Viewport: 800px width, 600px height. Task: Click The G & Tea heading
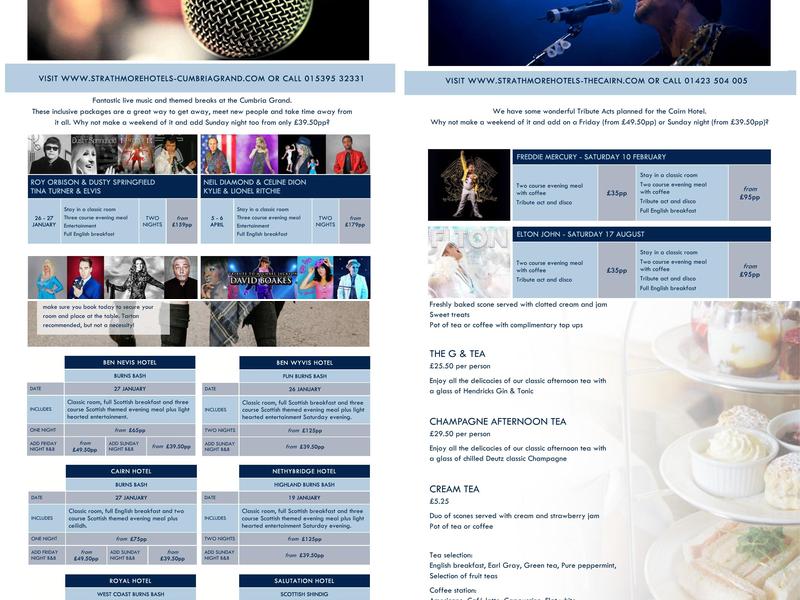coord(457,354)
